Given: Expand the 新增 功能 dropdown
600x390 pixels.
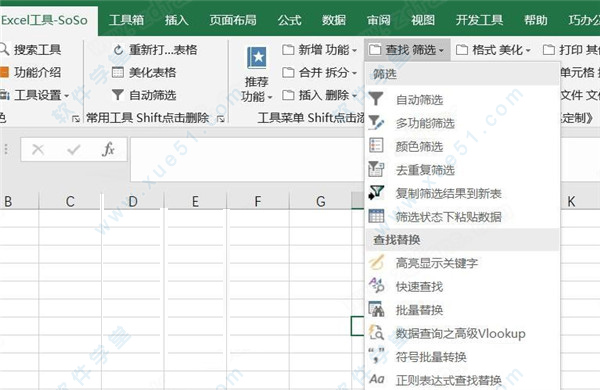Looking at the screenshot, I should point(320,50).
